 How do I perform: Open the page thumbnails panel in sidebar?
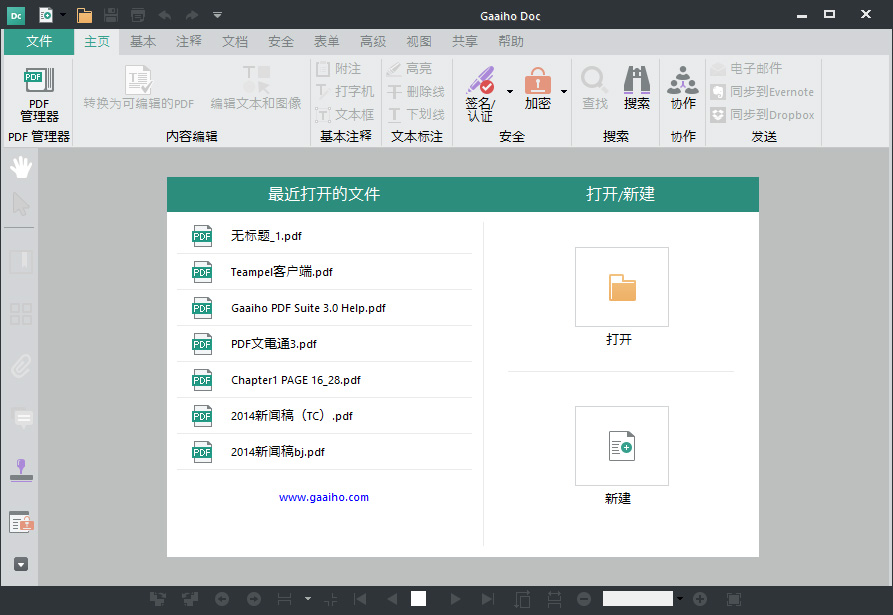21,314
